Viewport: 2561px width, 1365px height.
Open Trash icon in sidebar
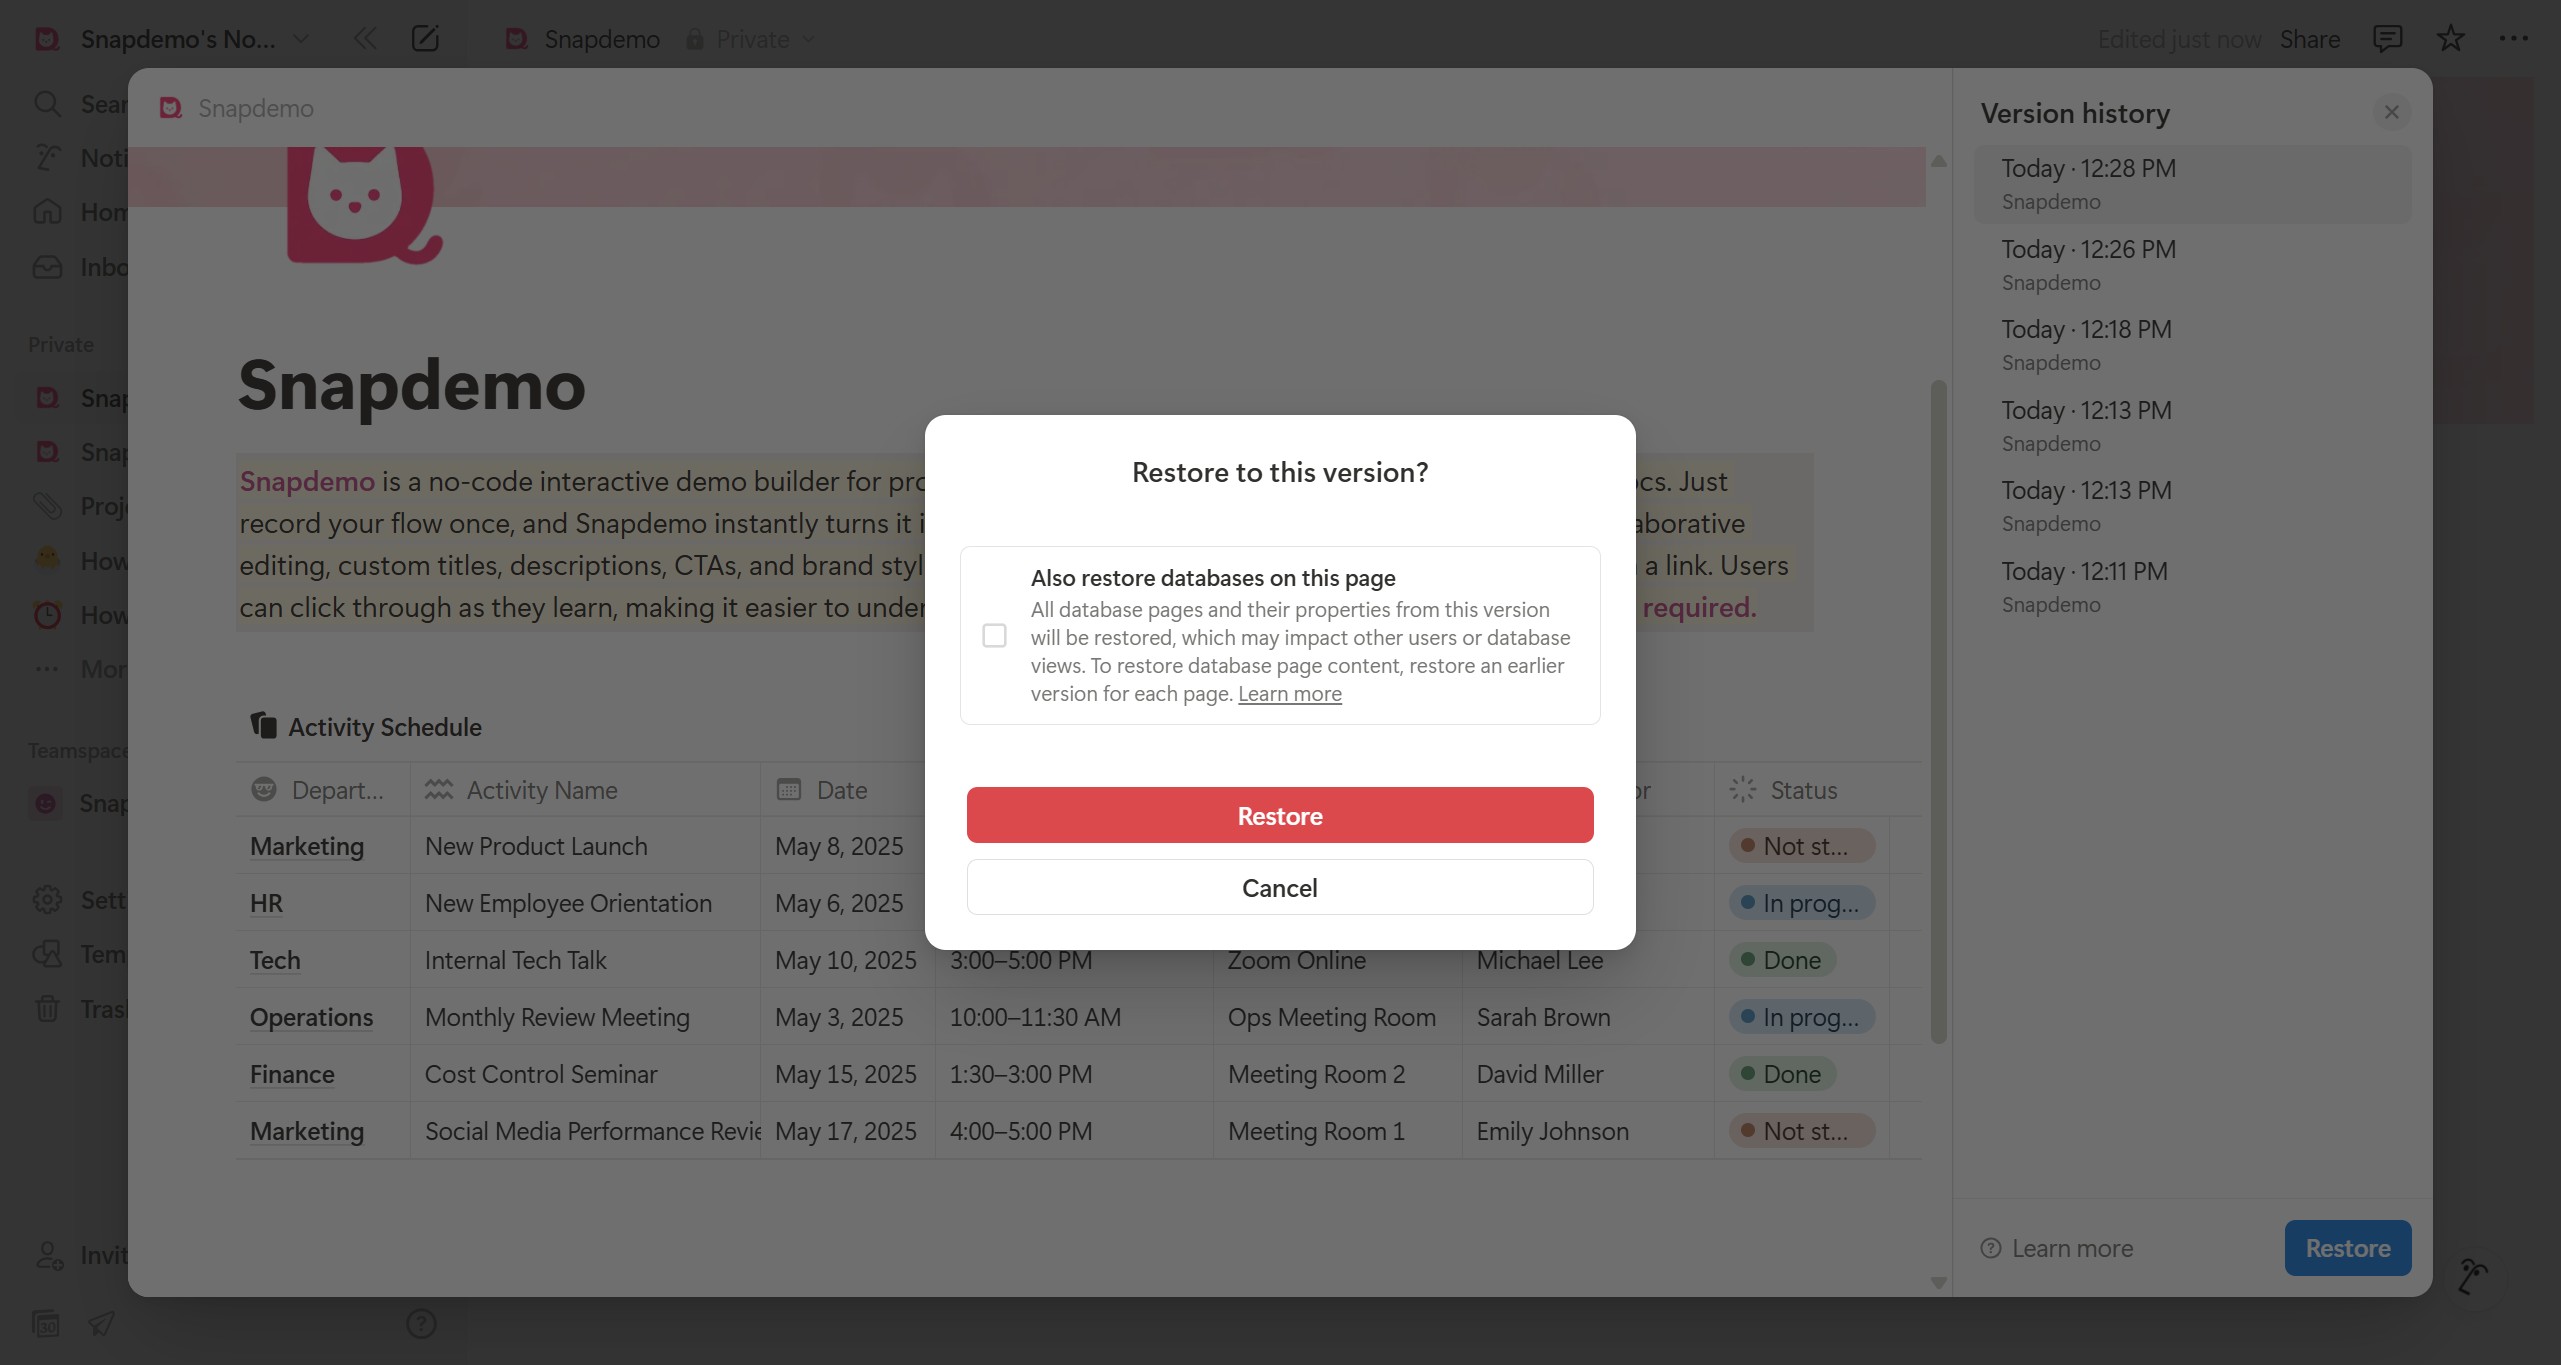click(x=47, y=1009)
